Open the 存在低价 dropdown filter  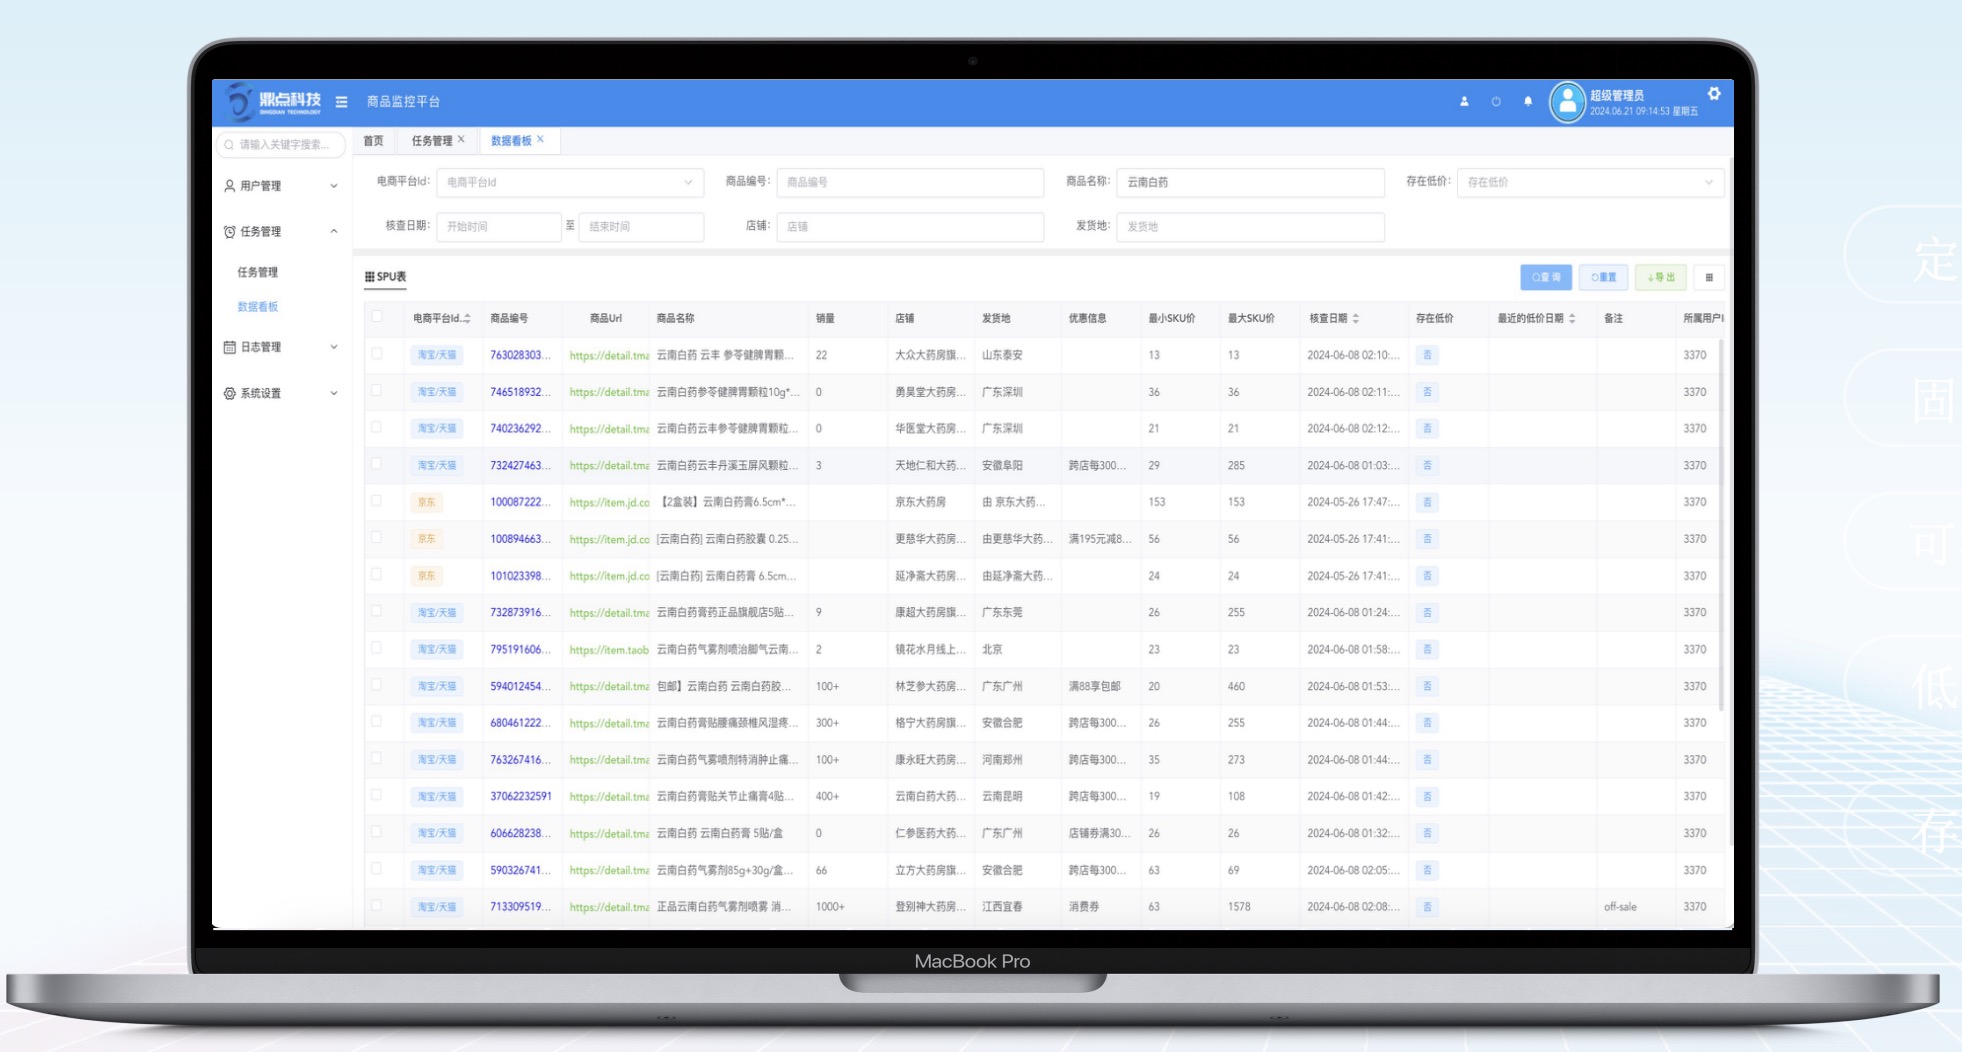click(x=1589, y=182)
